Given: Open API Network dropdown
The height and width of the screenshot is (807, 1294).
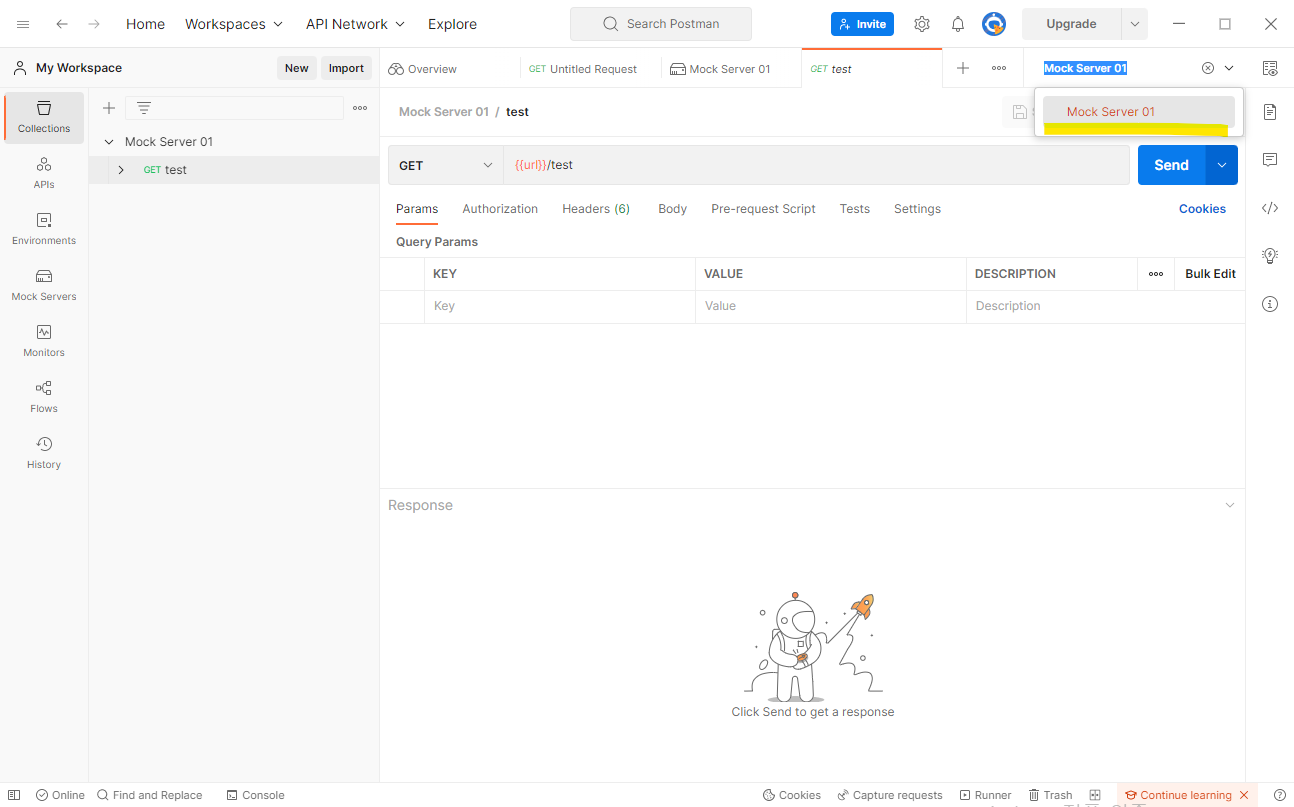Looking at the screenshot, I should tap(356, 24).
